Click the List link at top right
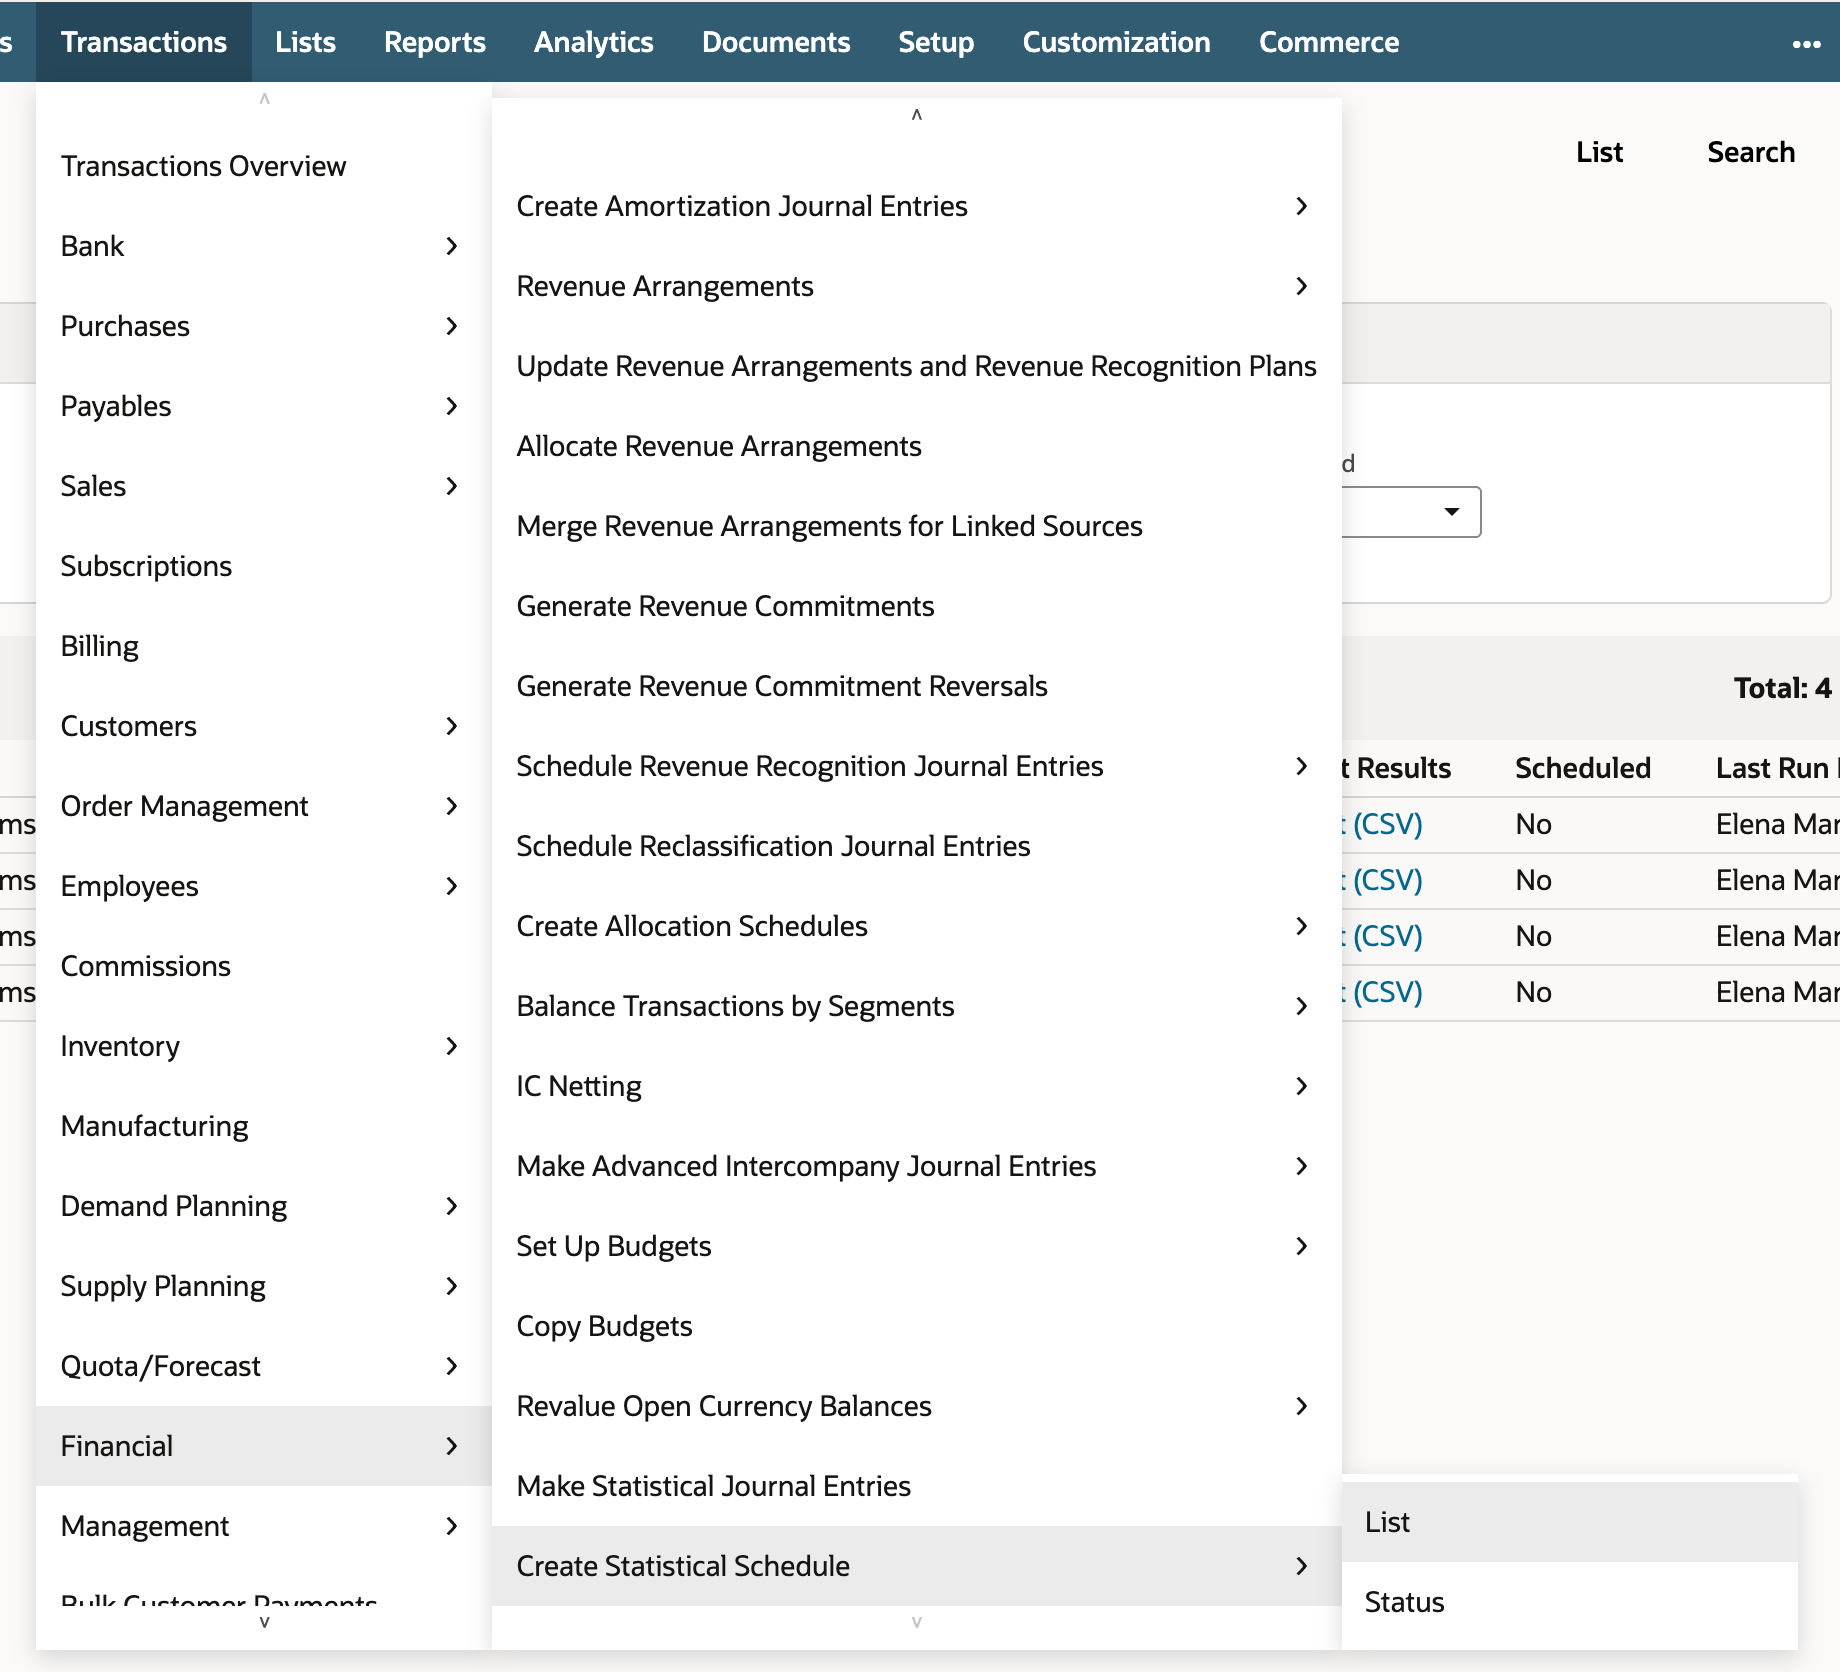Screen dimensions: 1840x1672 [x=1599, y=152]
